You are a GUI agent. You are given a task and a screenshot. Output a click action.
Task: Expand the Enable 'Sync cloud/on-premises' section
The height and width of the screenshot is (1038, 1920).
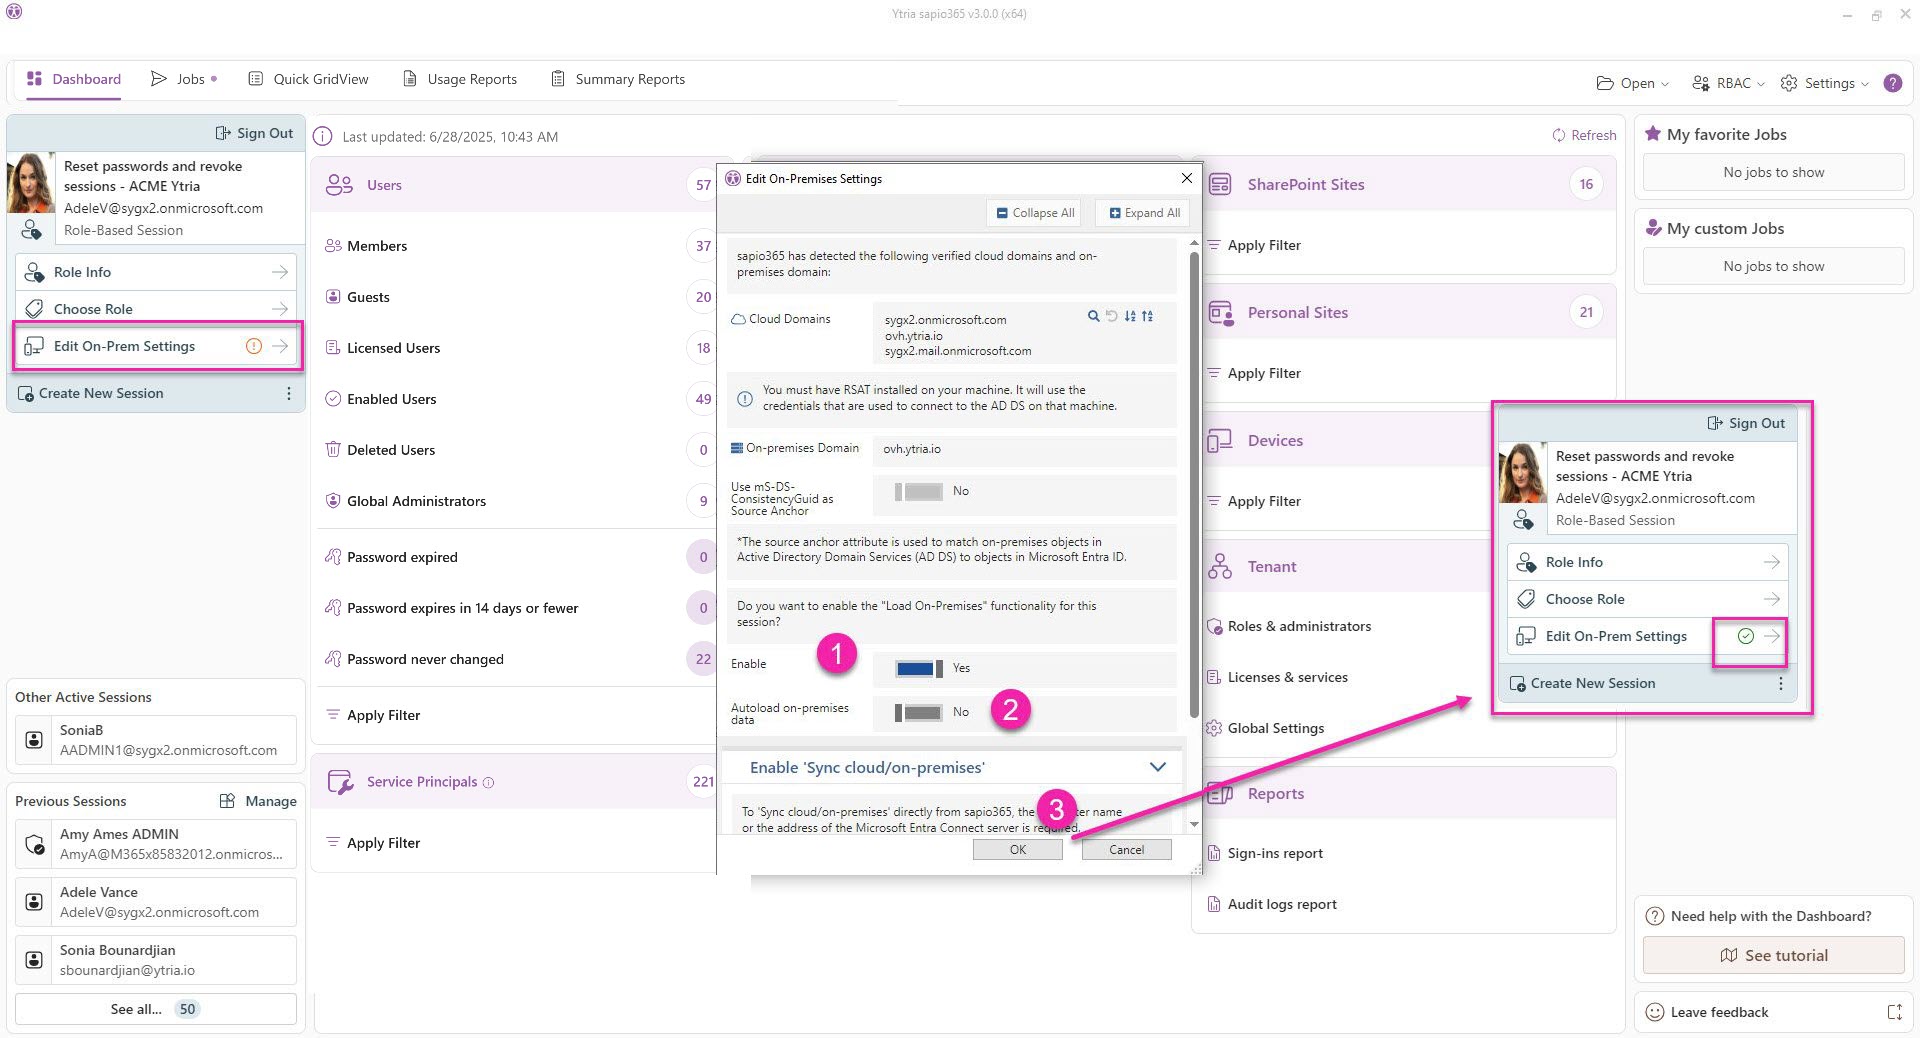tap(1157, 767)
